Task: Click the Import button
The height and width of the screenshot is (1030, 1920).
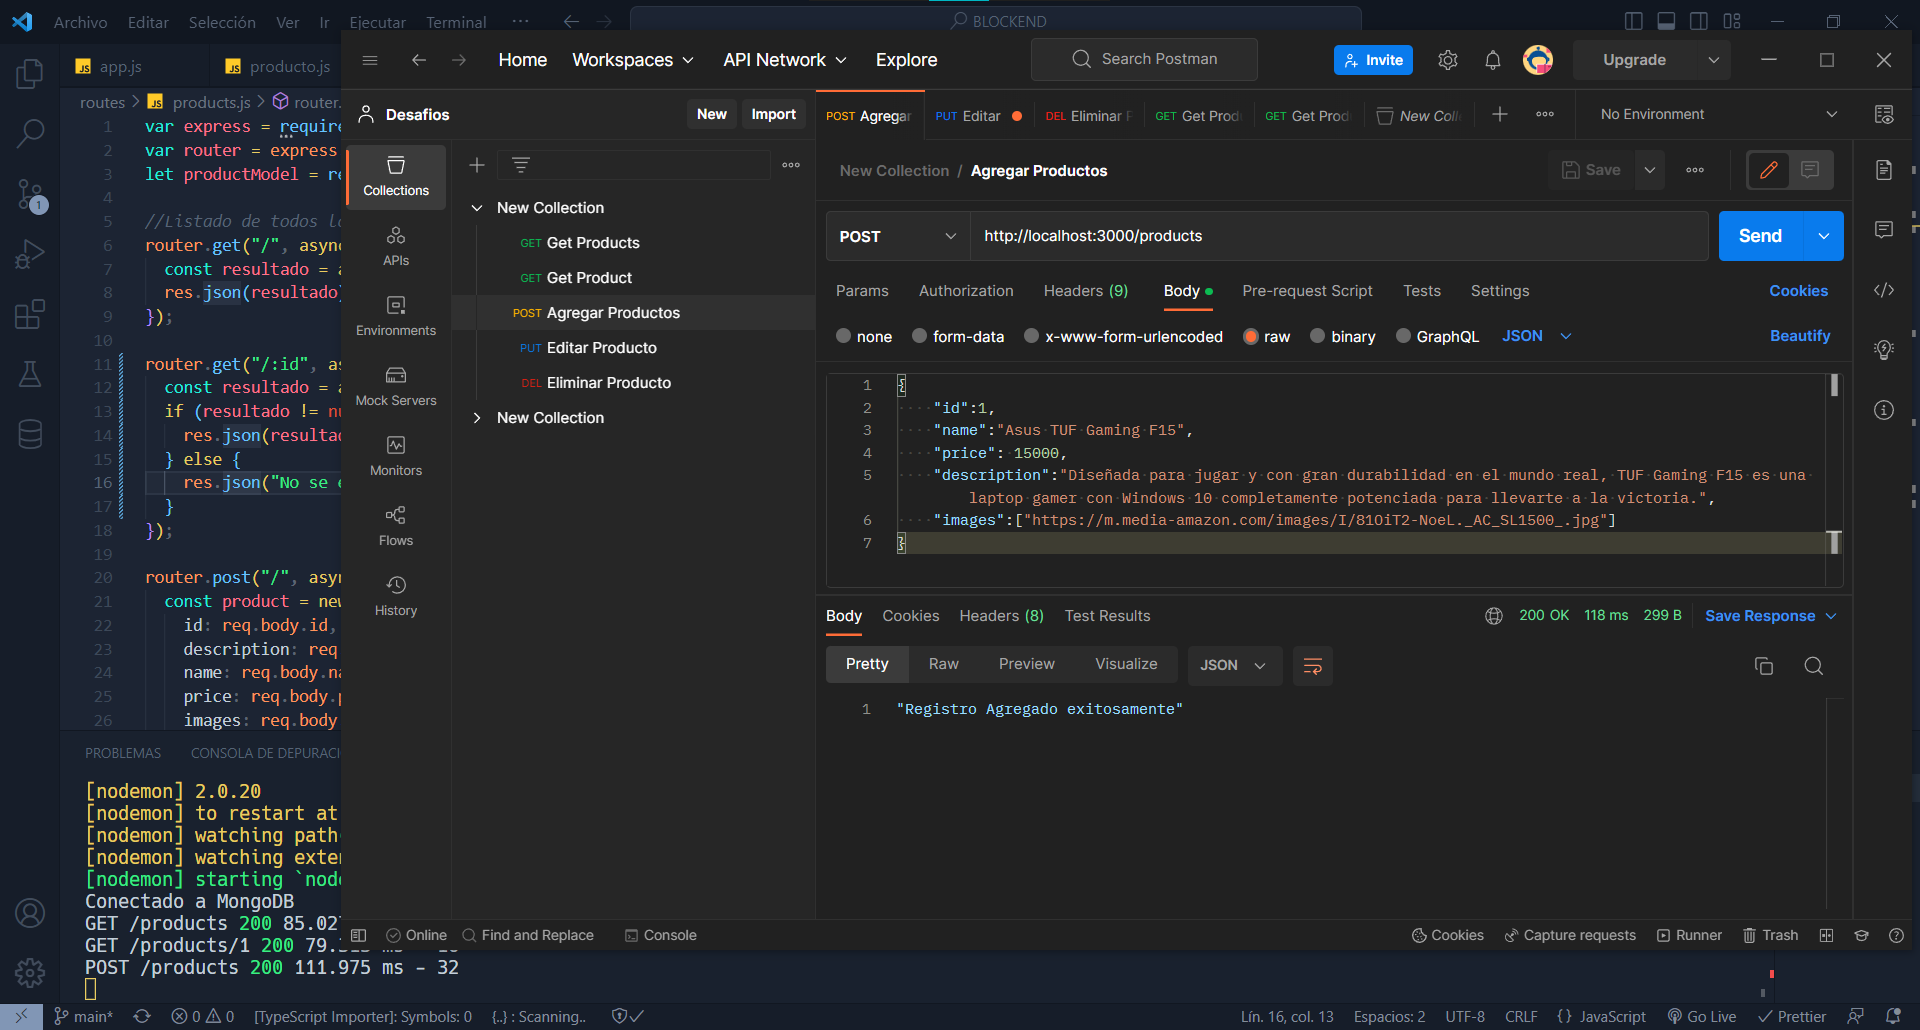Action: coord(773,115)
